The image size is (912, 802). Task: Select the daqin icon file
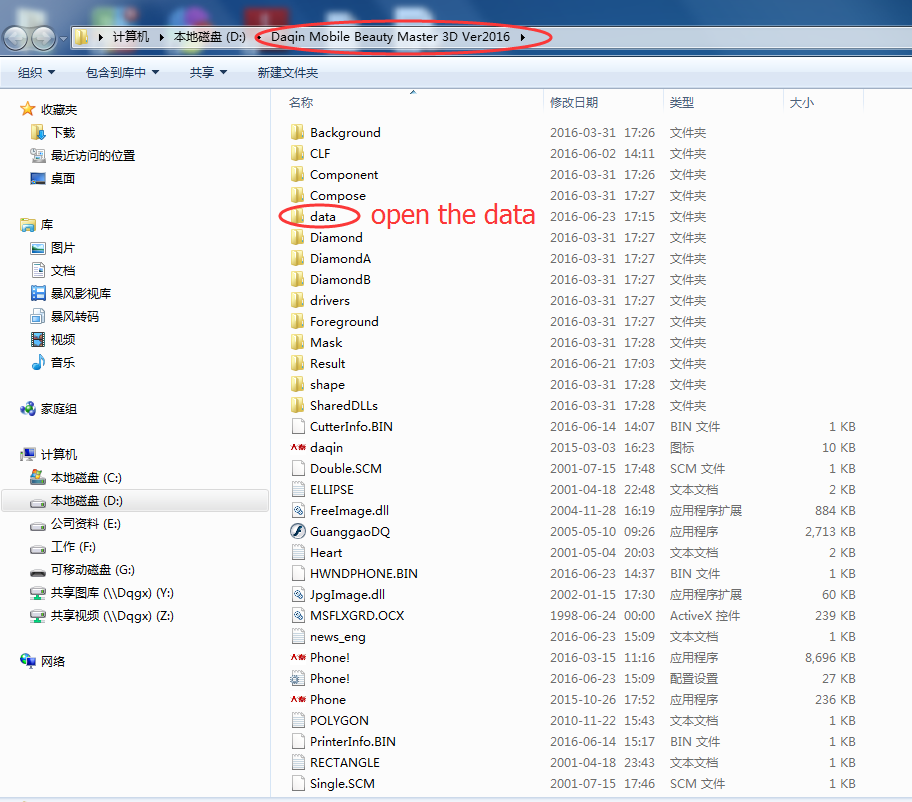[x=326, y=447]
